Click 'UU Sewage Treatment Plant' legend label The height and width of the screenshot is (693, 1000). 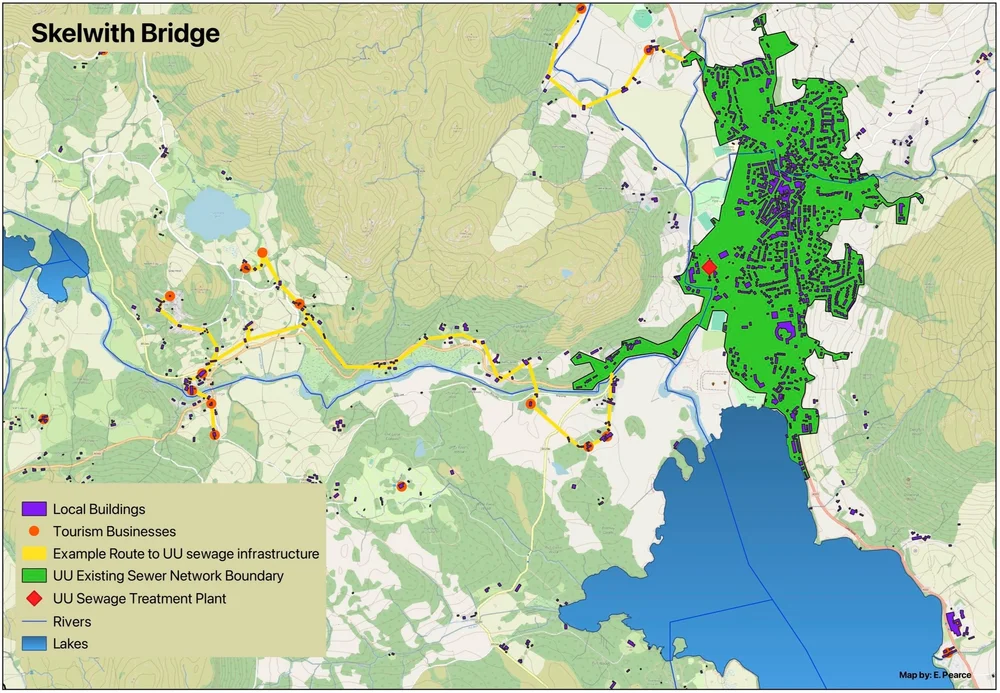140,599
